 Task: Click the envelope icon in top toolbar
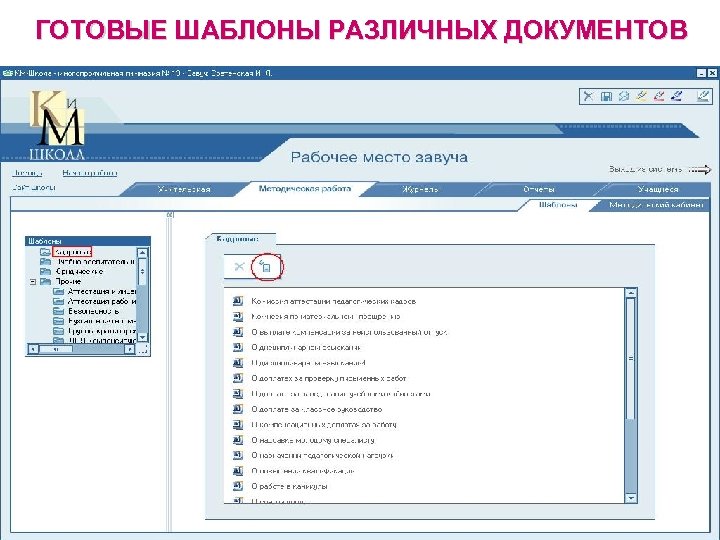pos(624,96)
